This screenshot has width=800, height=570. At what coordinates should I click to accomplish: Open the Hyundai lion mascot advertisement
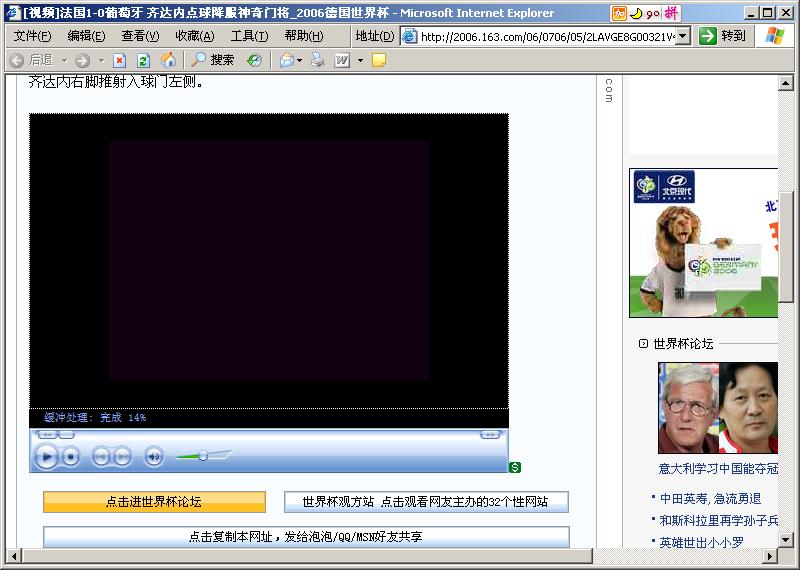[704, 243]
